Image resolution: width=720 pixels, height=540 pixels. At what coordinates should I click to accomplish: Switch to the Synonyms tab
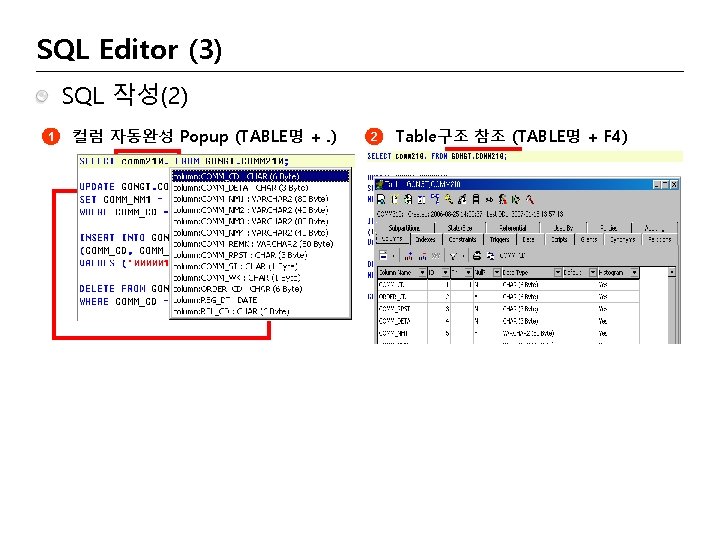623,239
